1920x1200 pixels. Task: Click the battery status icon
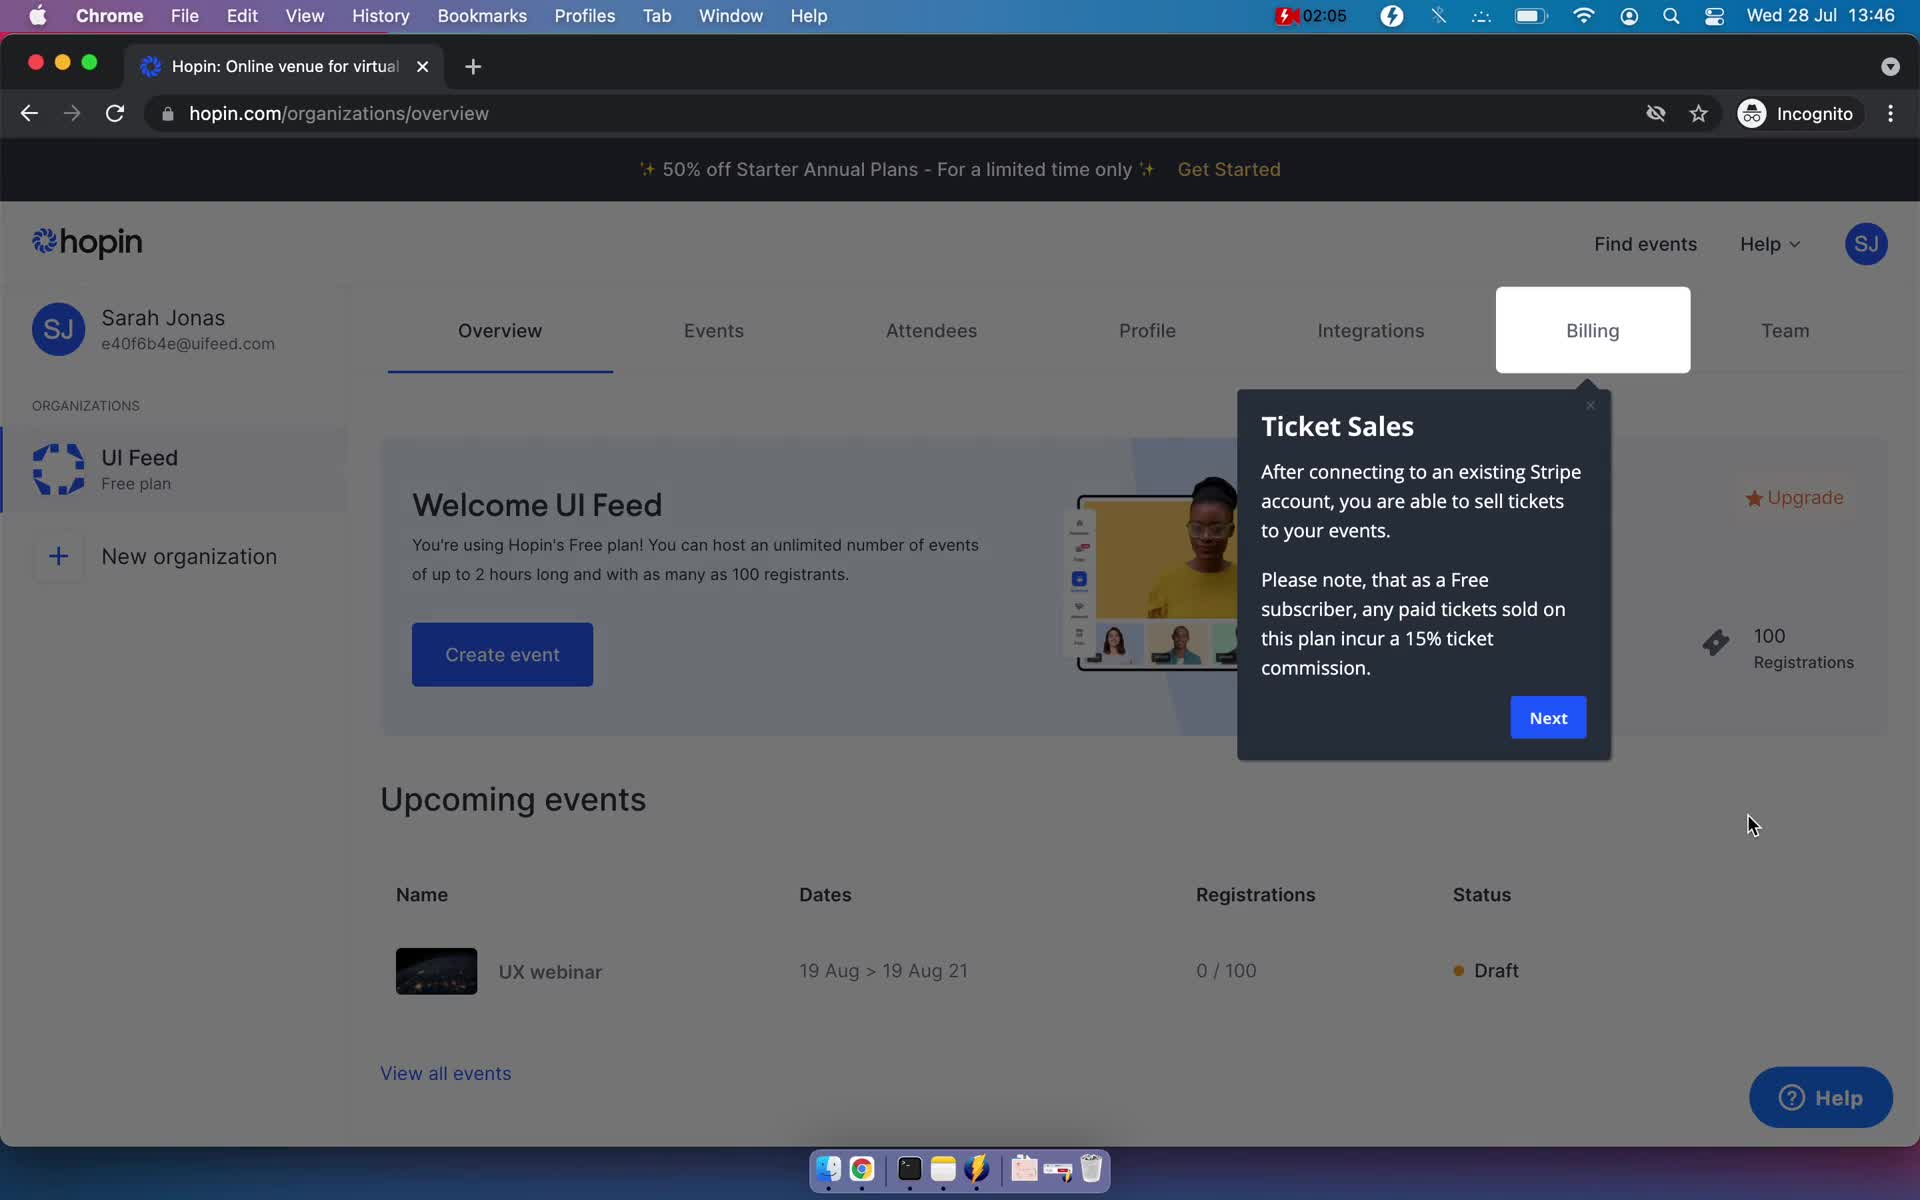coord(1531,16)
